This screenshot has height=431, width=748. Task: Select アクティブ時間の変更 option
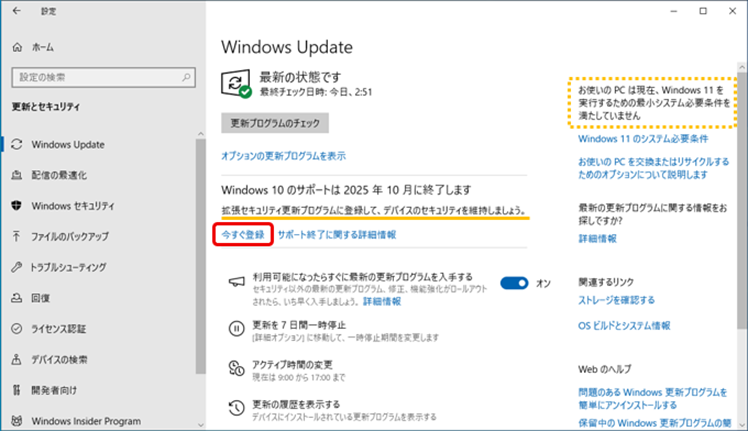click(292, 365)
